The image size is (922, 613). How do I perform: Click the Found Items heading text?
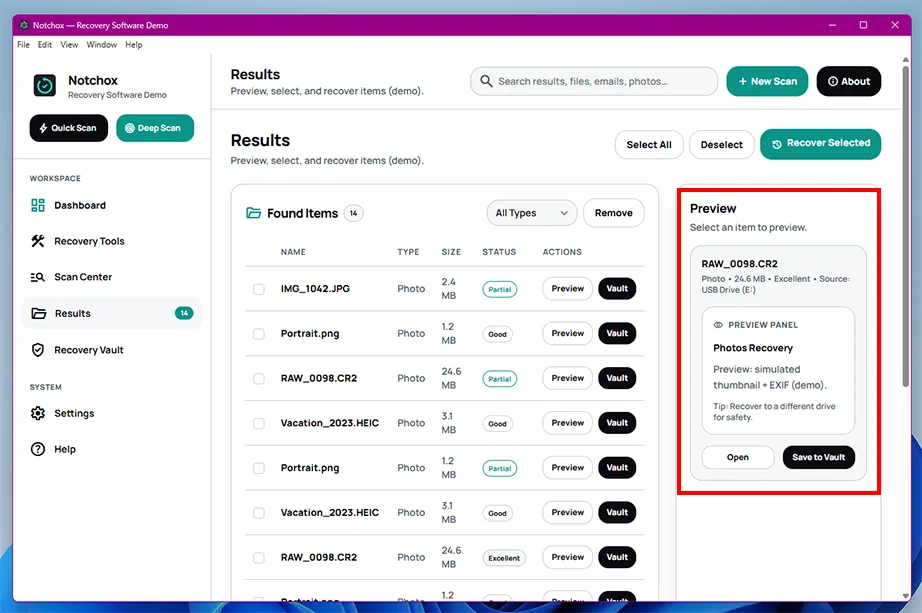point(302,214)
